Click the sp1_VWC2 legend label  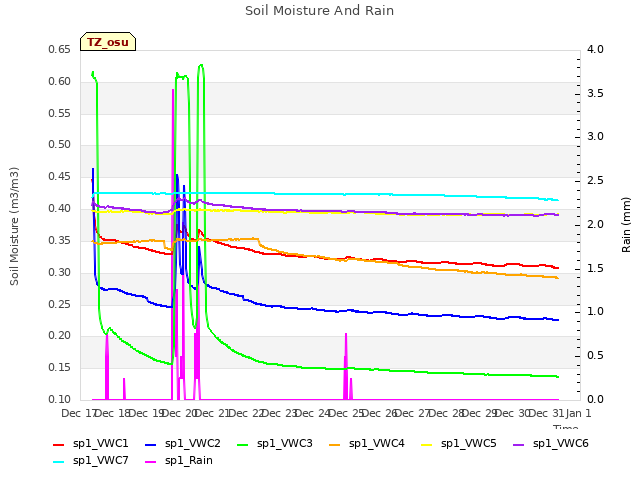(193, 443)
